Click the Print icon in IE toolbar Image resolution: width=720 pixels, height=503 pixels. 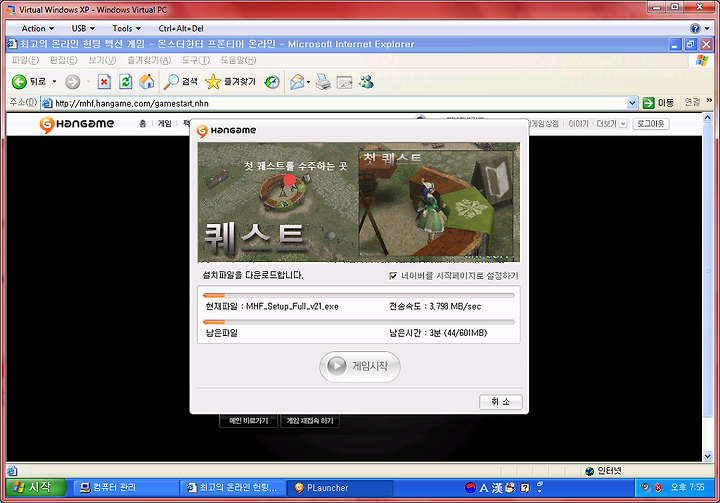[x=323, y=82]
